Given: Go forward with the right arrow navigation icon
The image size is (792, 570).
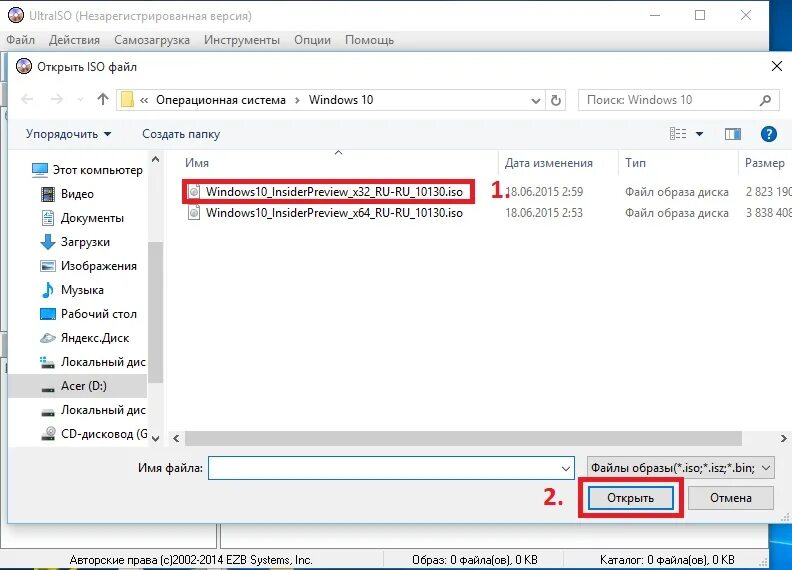Looking at the screenshot, I should click(57, 100).
